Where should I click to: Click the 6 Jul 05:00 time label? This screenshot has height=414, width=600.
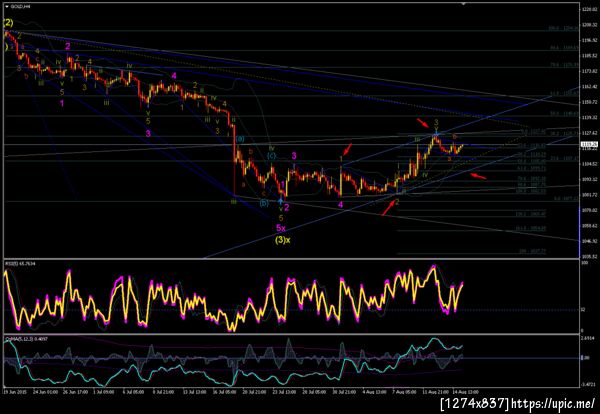(134, 392)
